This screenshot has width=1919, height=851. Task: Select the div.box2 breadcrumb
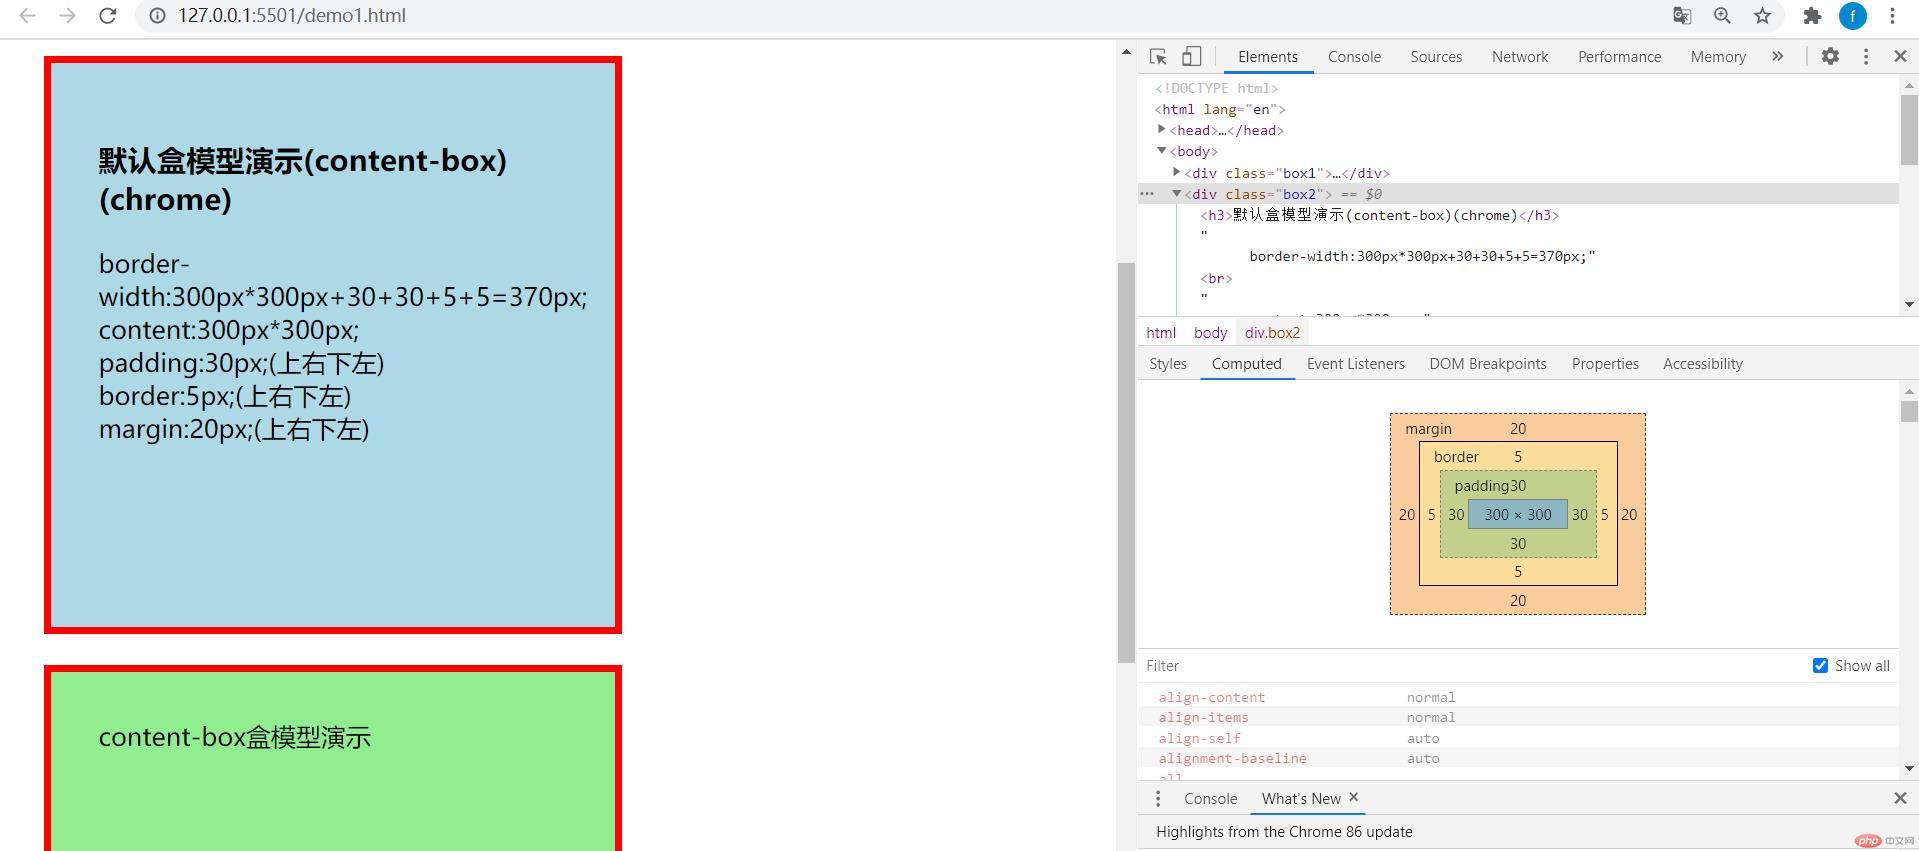coord(1272,333)
